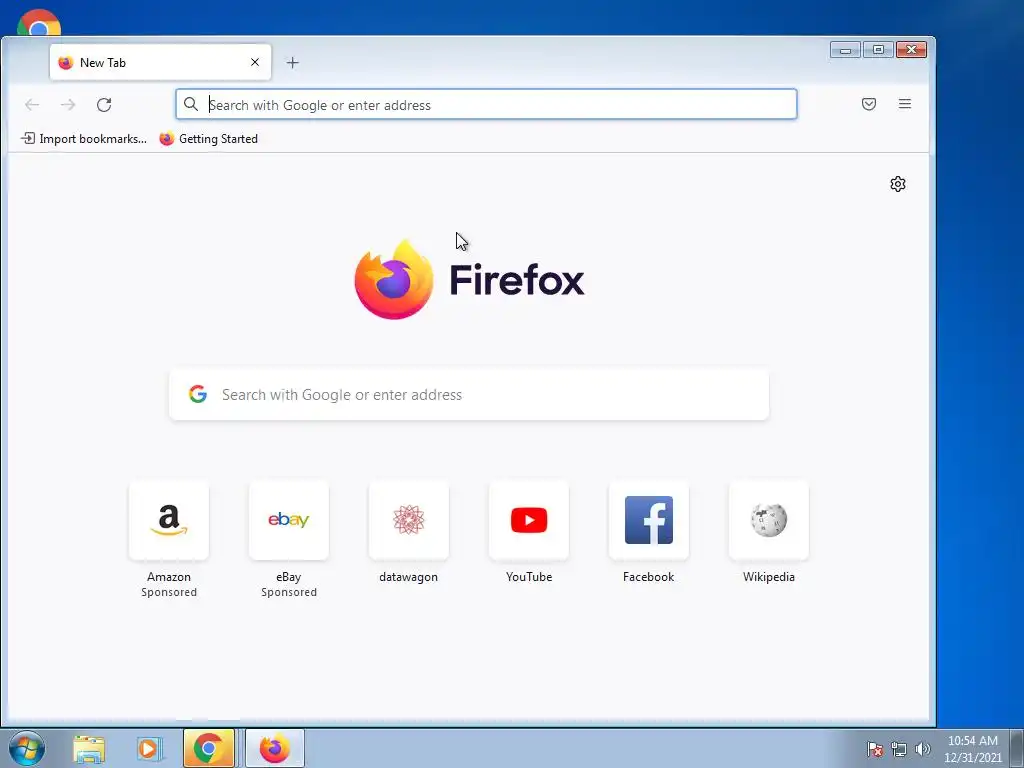The height and width of the screenshot is (768, 1024).
Task: Click the Wikipedia label text
Action: coord(769,577)
